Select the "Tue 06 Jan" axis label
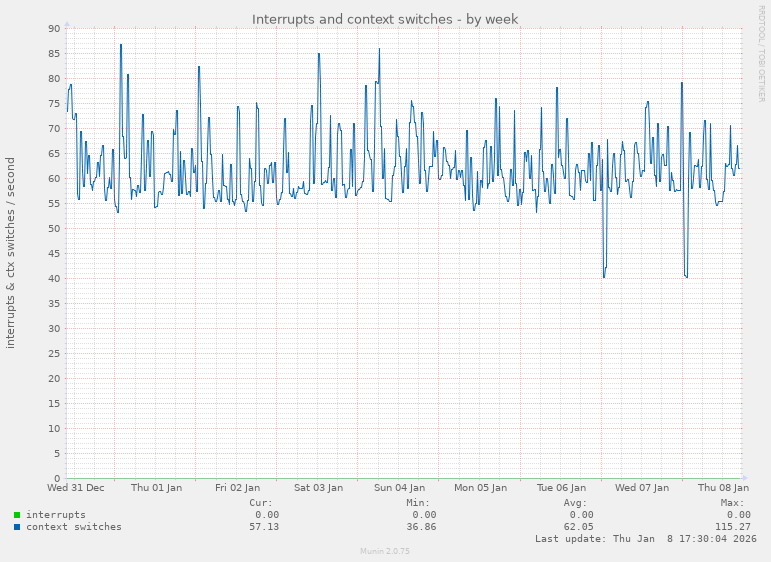 click(x=561, y=488)
